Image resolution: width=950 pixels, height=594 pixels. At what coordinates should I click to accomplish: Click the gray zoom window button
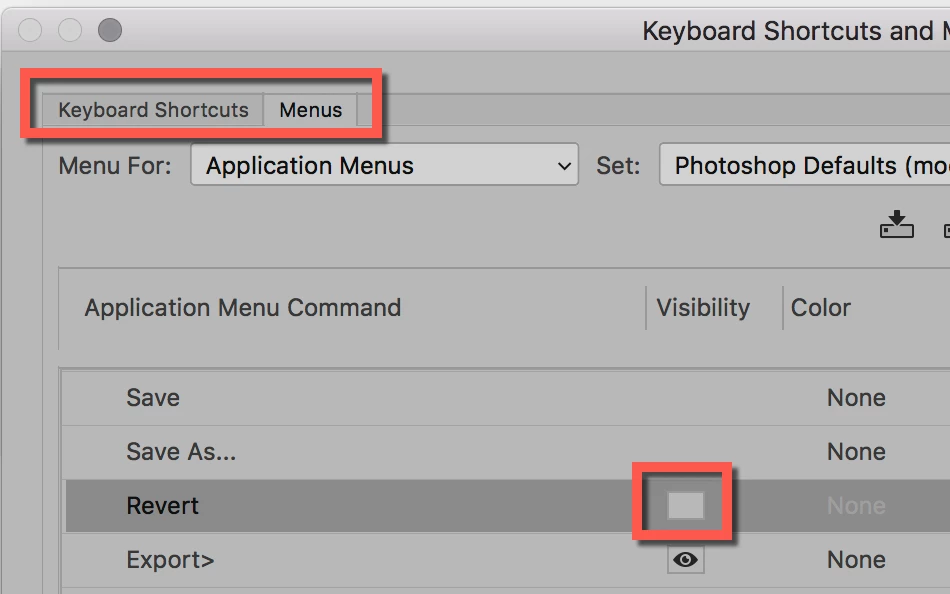[110, 30]
